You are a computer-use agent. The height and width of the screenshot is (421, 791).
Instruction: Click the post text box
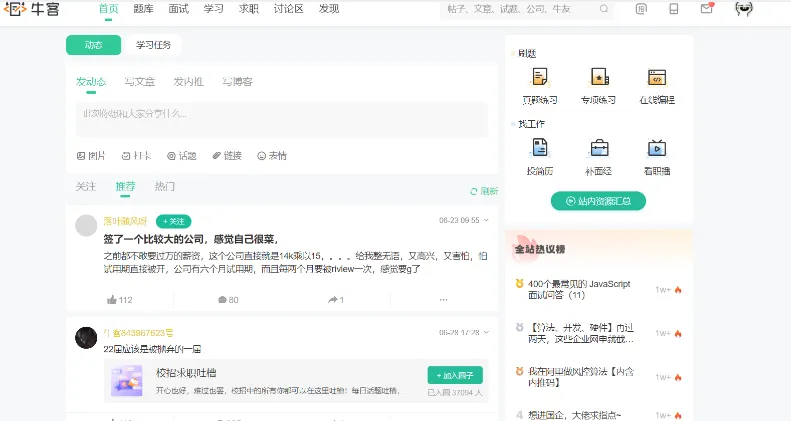pos(282,120)
